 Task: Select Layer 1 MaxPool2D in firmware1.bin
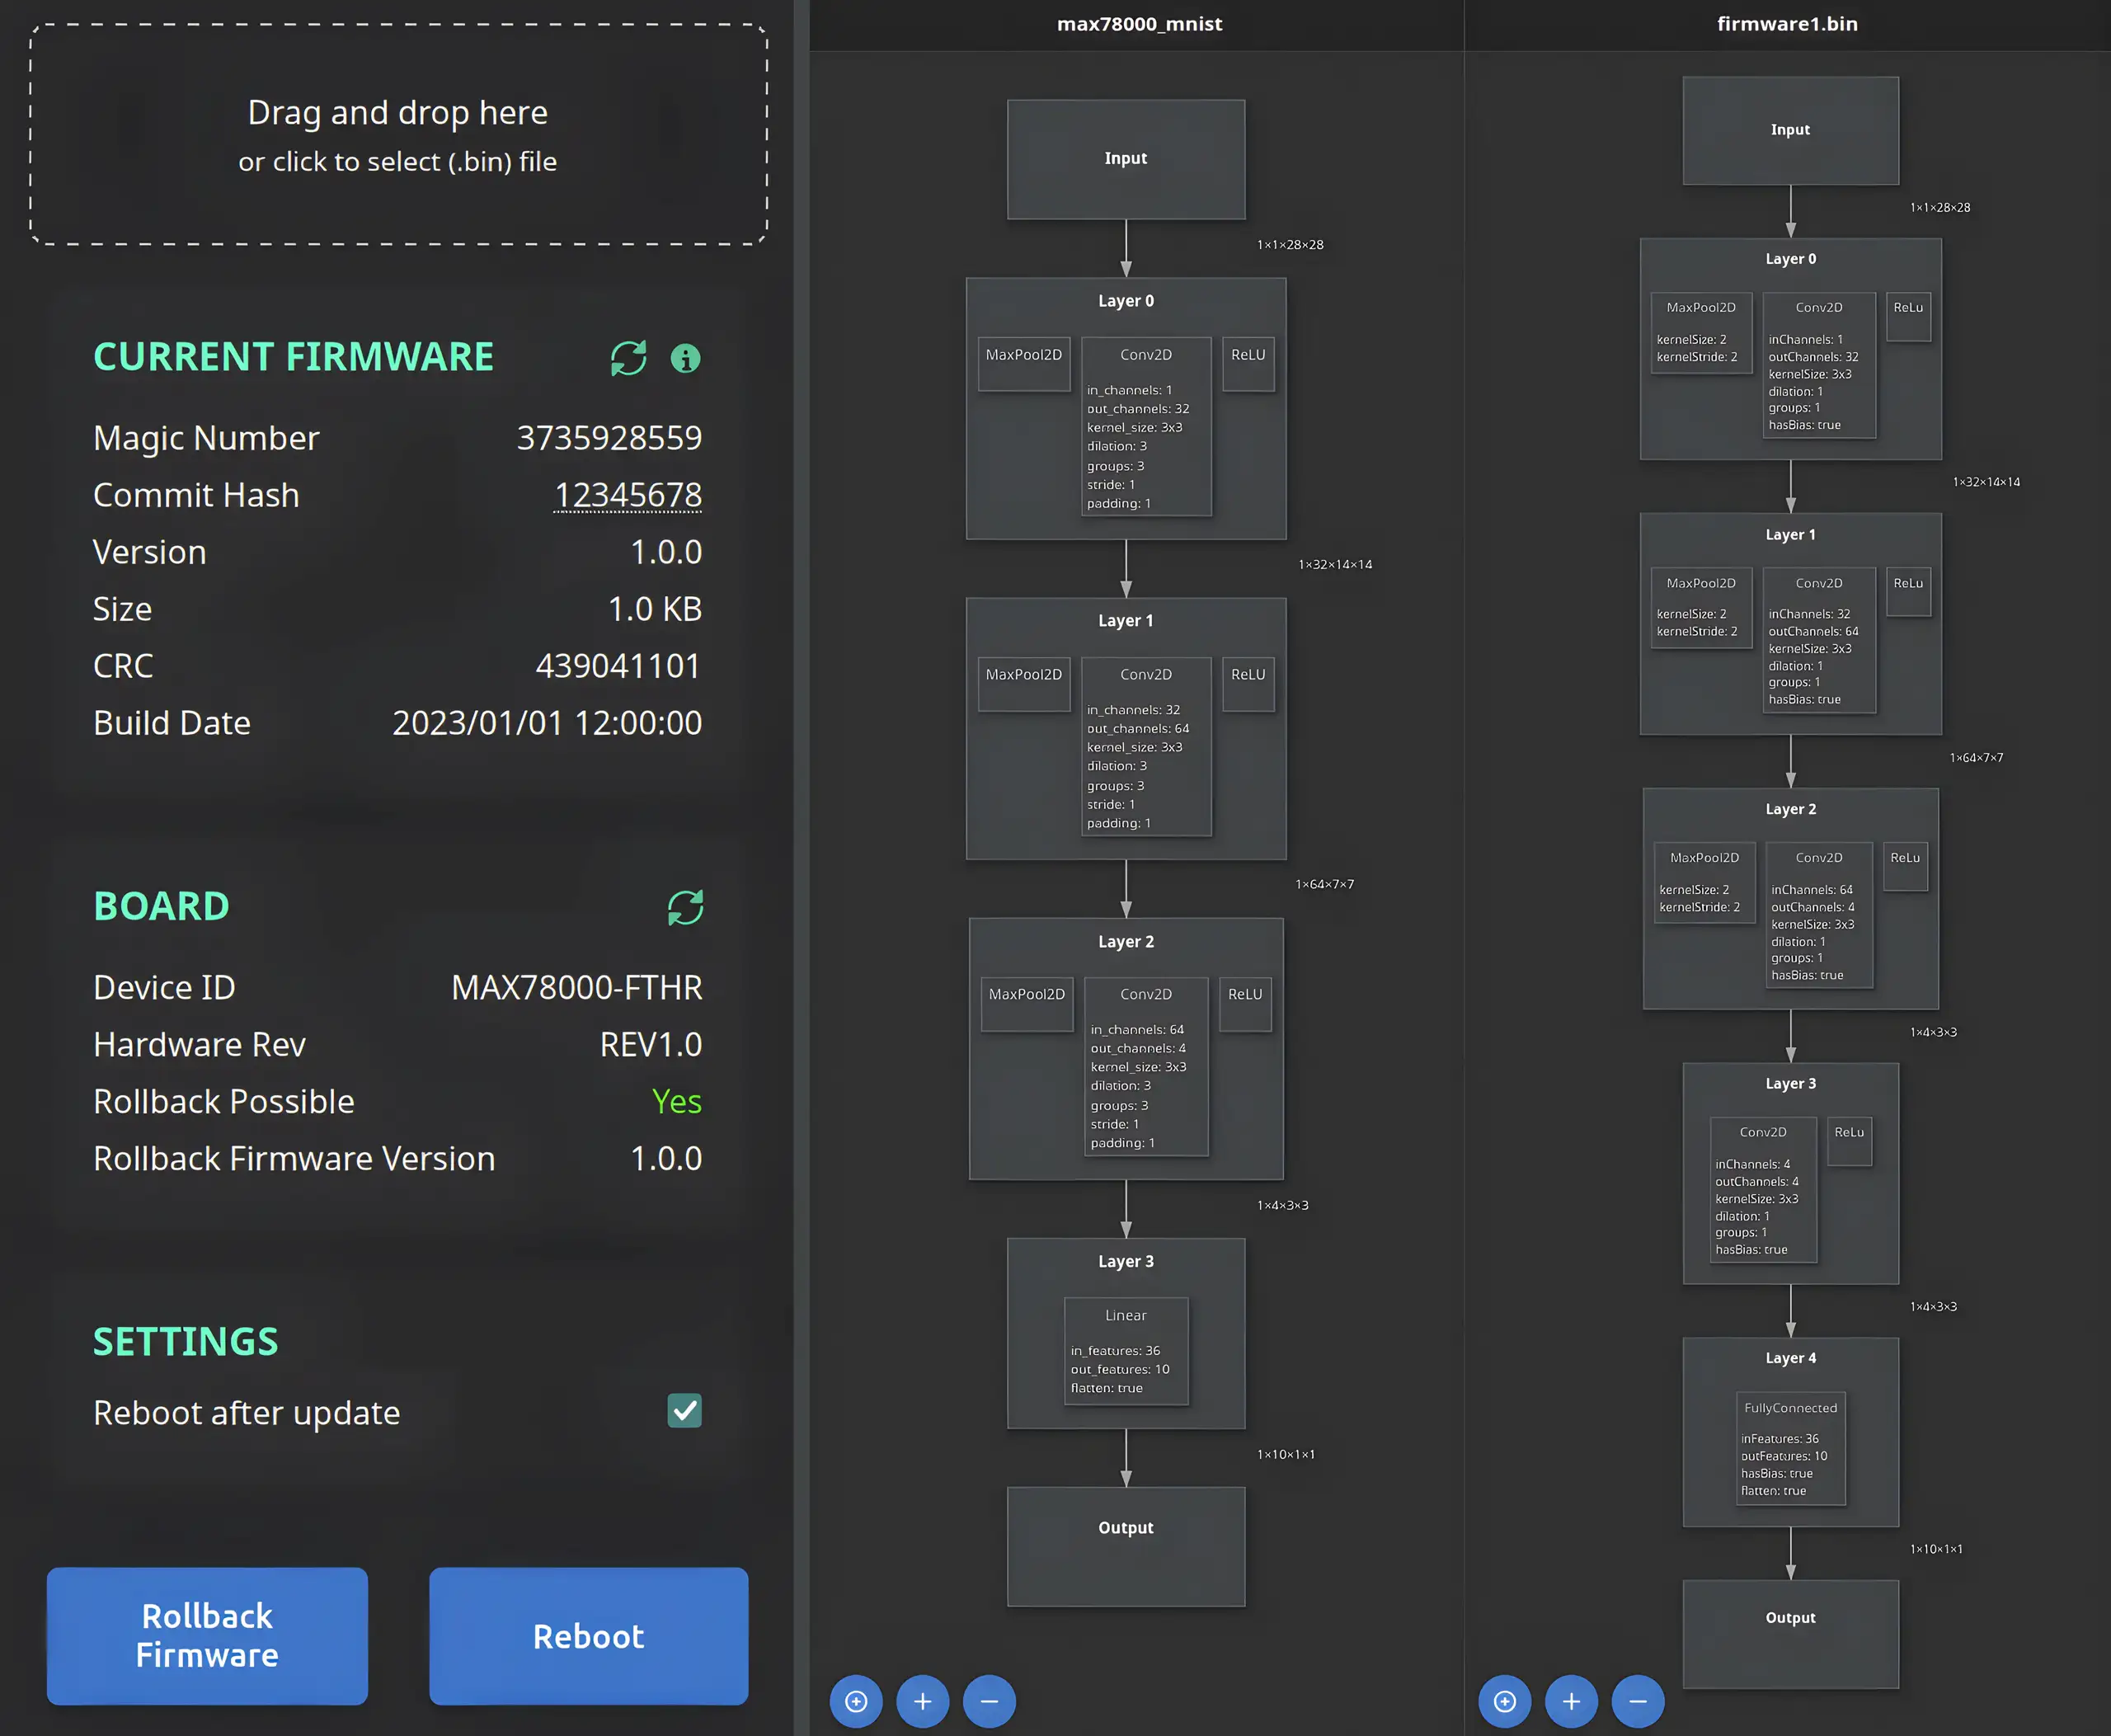point(1701,607)
